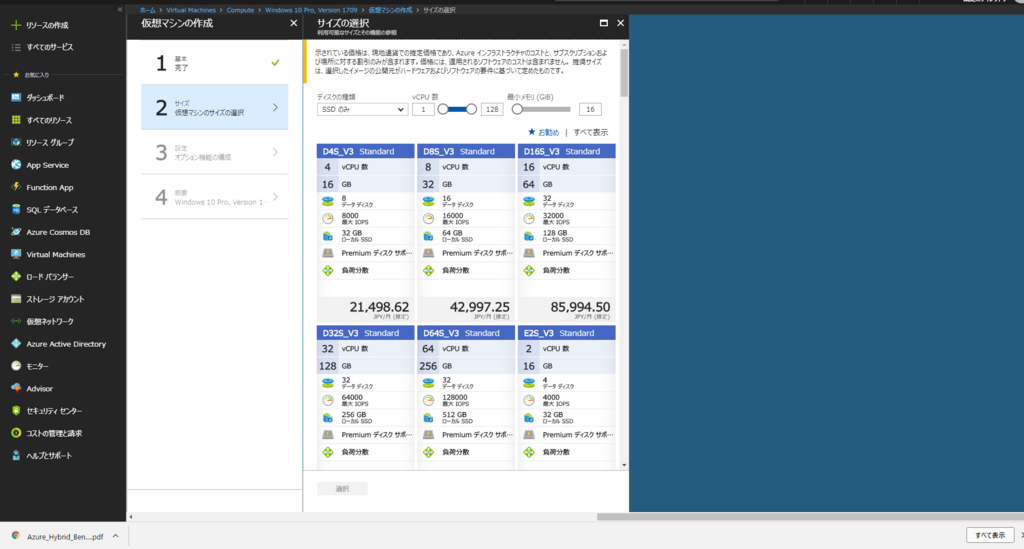
Task: Click the お勧め filter link
Action: pyautogui.click(x=543, y=133)
